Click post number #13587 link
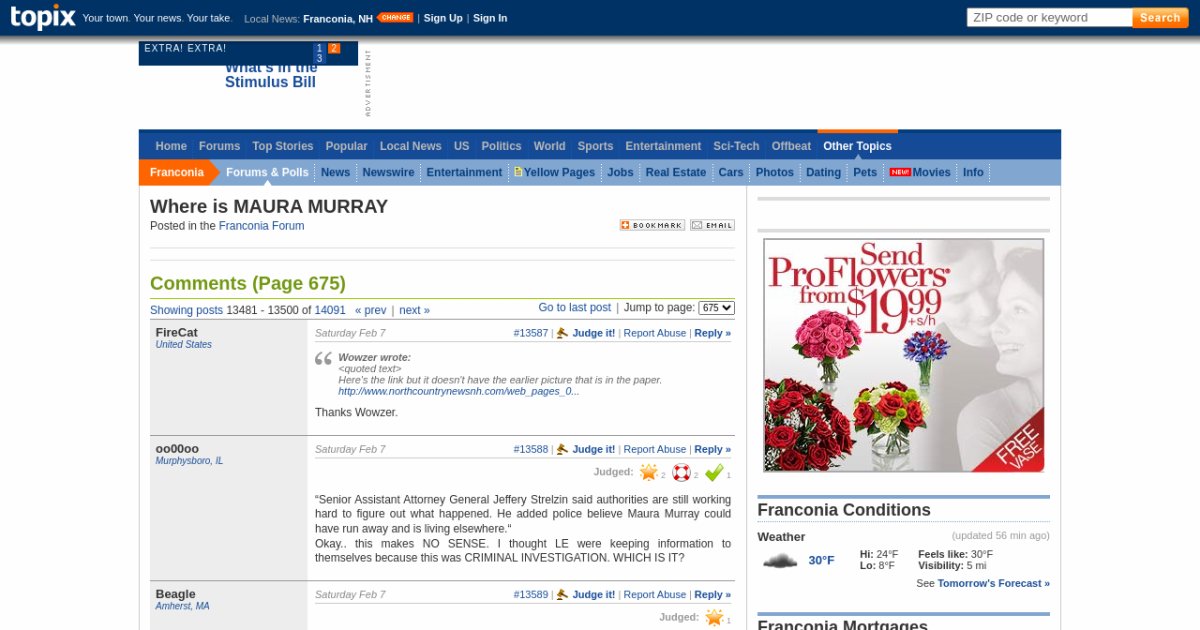 [x=531, y=333]
